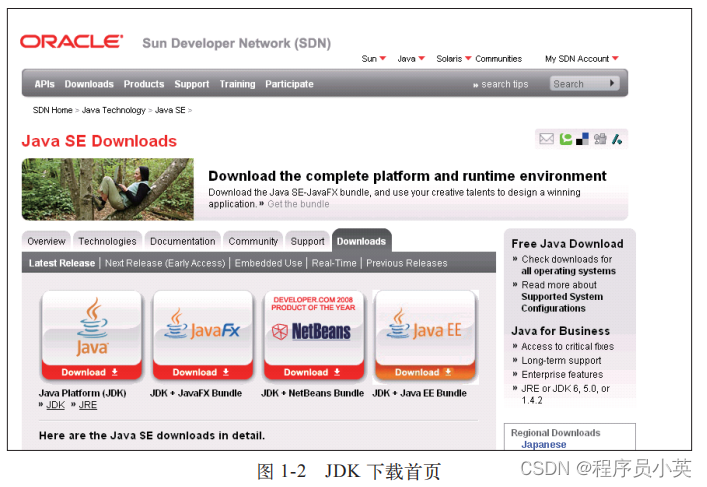Select the Downloads tab
707x487 pixels.
click(362, 241)
